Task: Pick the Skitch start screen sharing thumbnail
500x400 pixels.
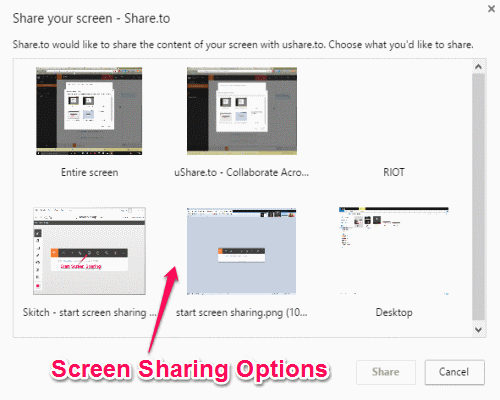Action: pyautogui.click(x=89, y=251)
